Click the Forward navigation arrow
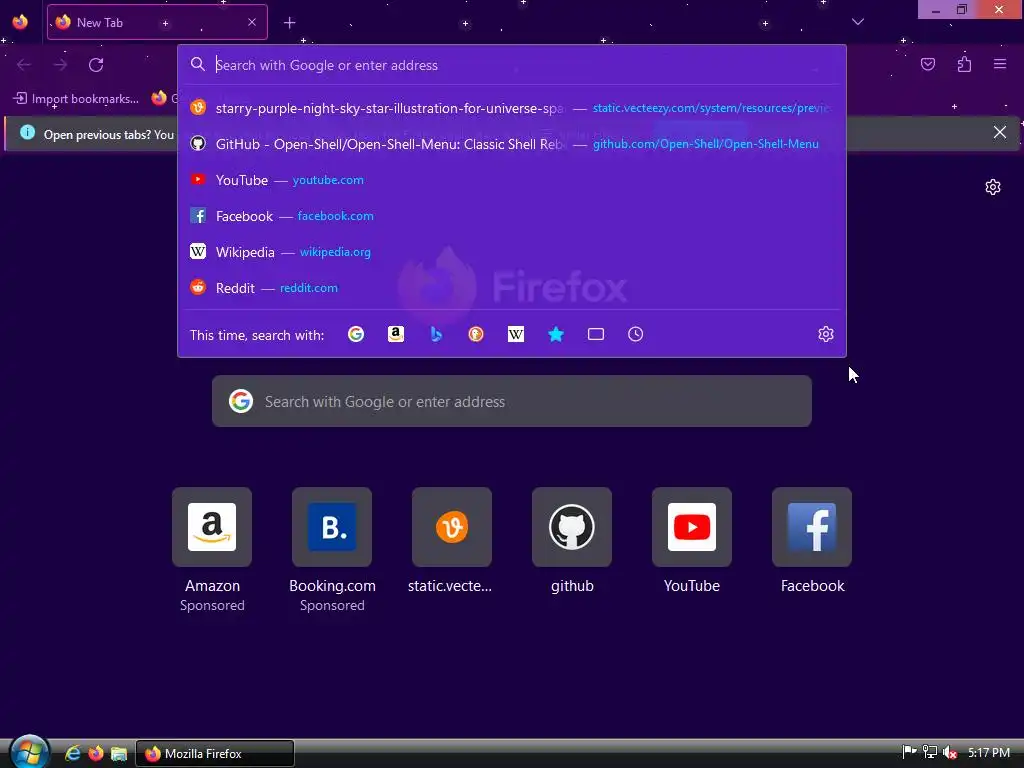 coord(60,65)
